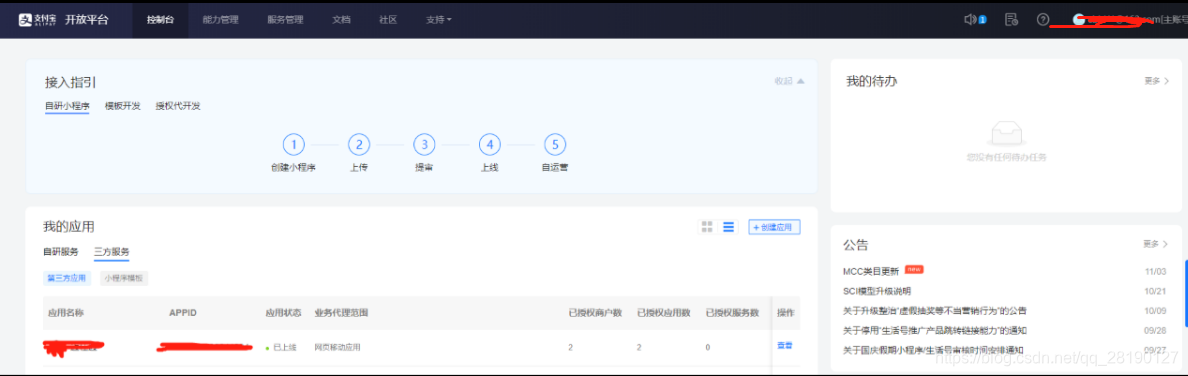Image resolution: width=1188 pixels, height=376 pixels.
Task: Open the 服务管理 nav item
Action: 286,20
